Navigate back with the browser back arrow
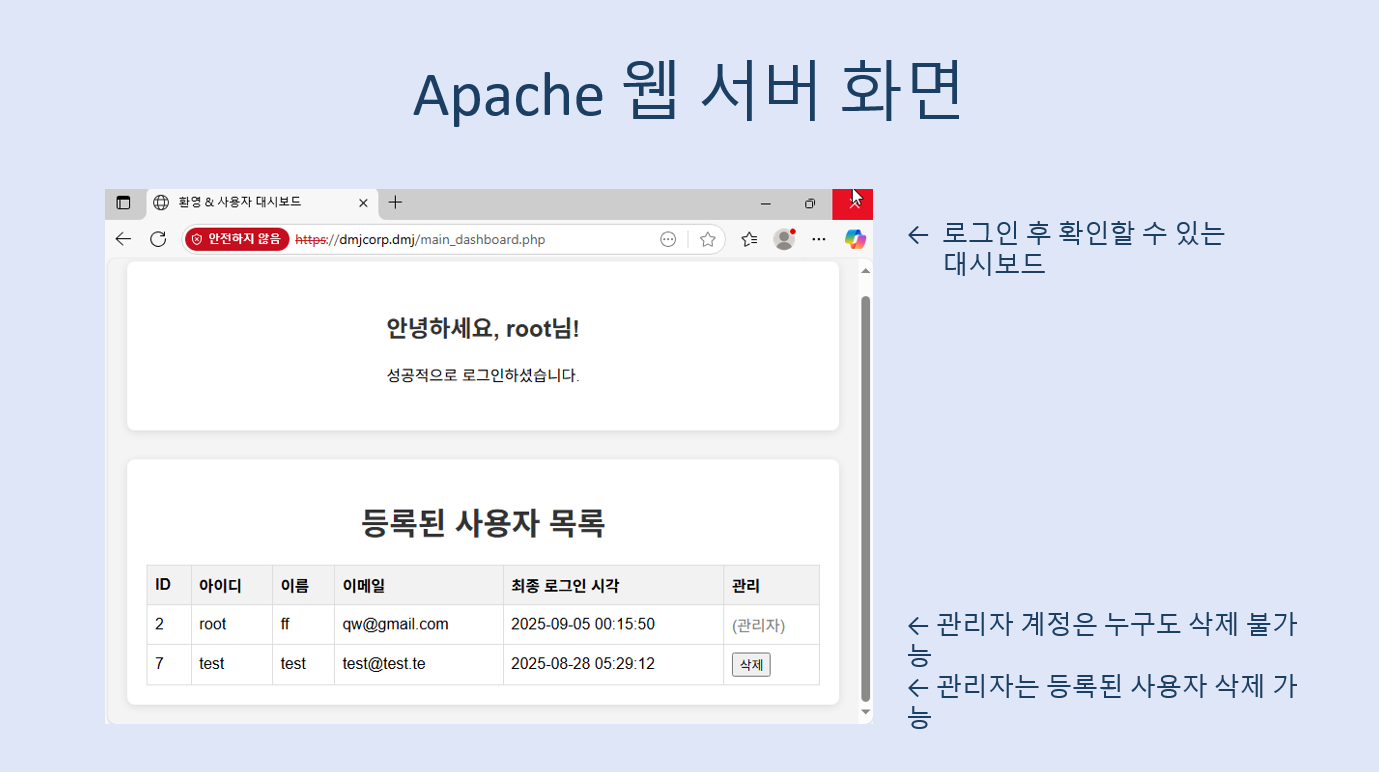 (x=122, y=239)
